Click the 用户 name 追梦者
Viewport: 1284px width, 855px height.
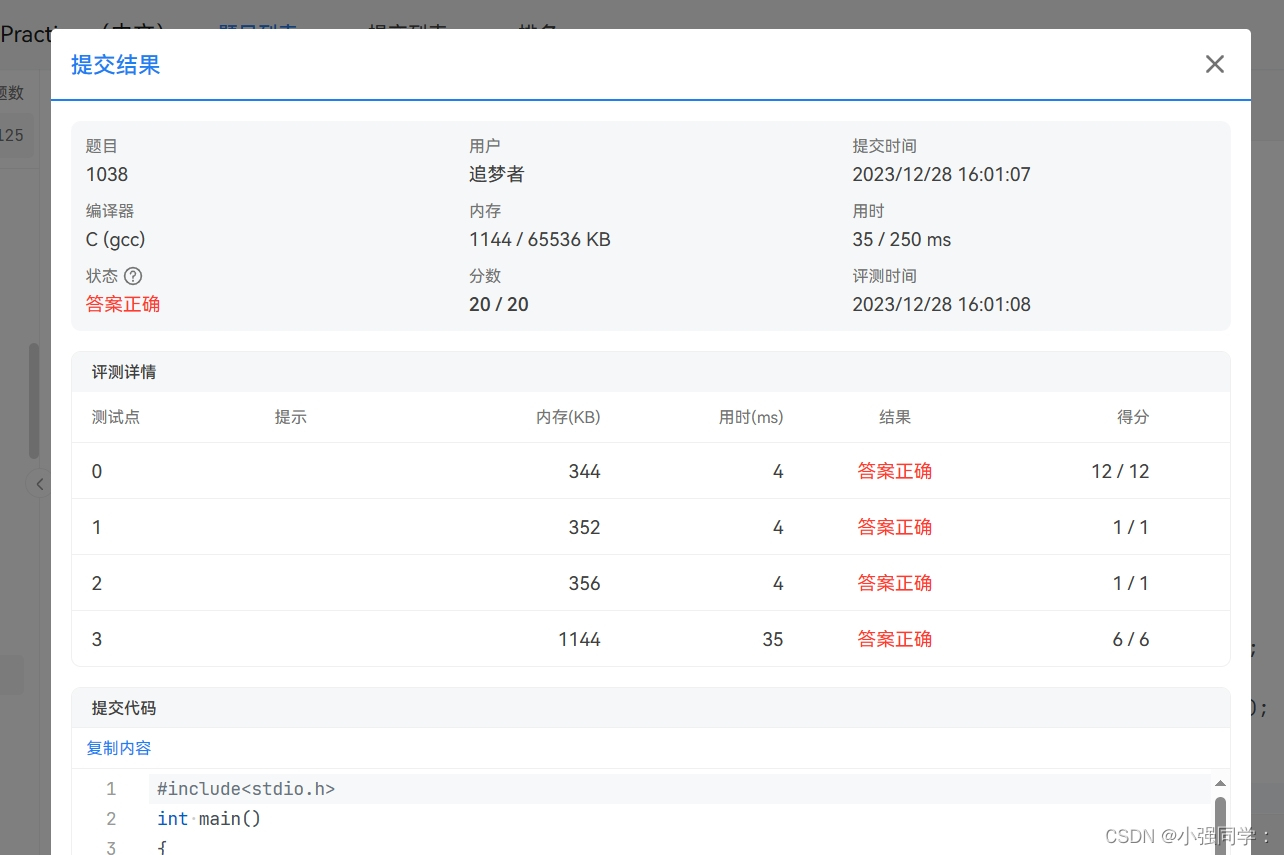(496, 174)
